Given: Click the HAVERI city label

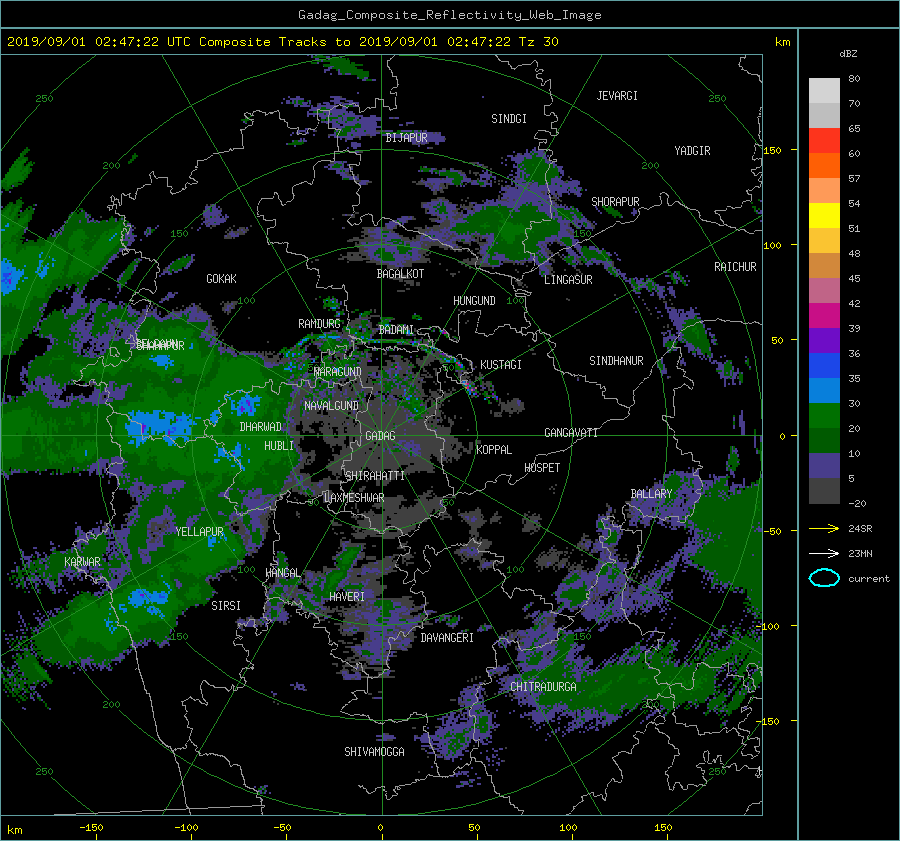Looking at the screenshot, I should 347,597.
